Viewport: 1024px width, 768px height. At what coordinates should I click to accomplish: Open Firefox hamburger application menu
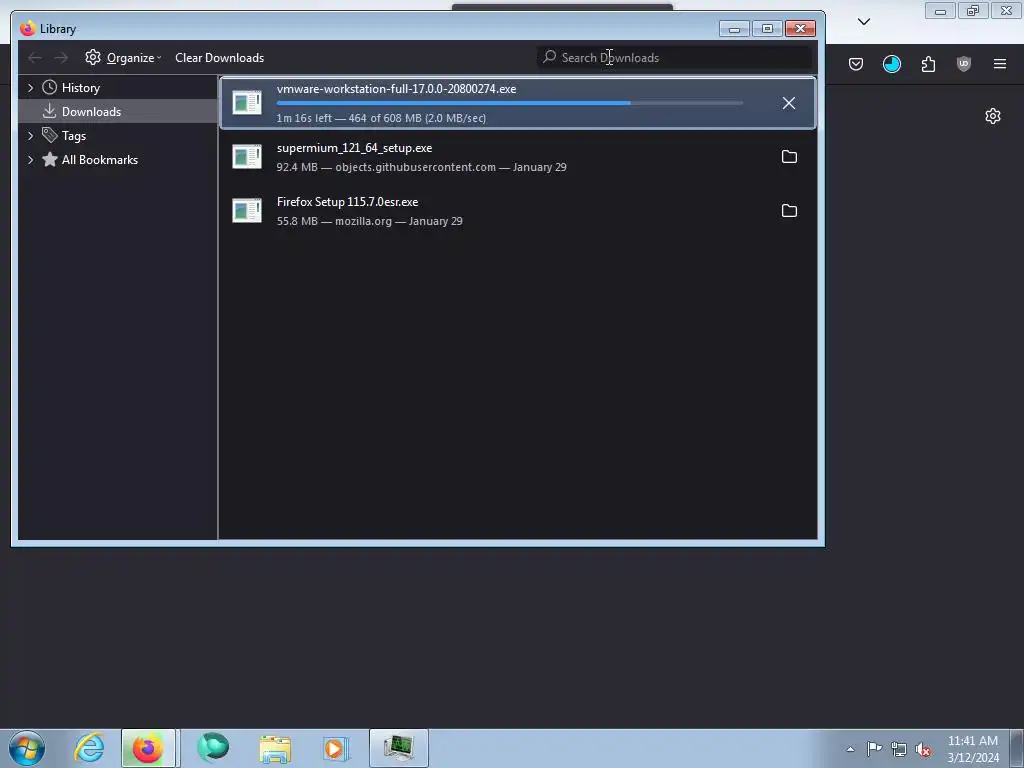click(x=999, y=64)
